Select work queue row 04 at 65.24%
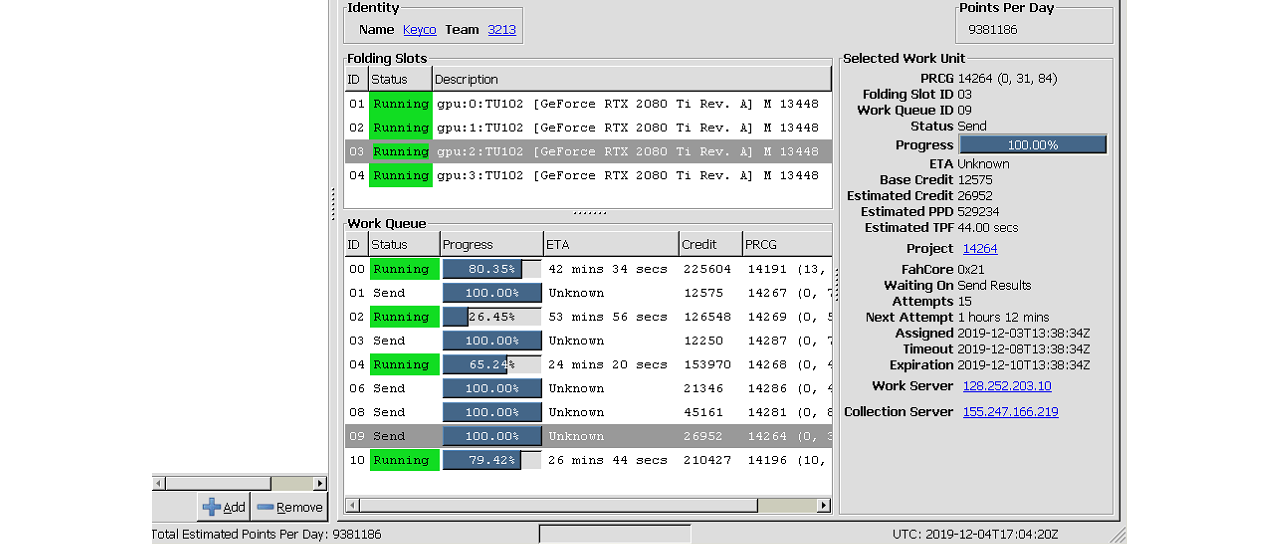The height and width of the screenshot is (544, 1280). (588, 365)
